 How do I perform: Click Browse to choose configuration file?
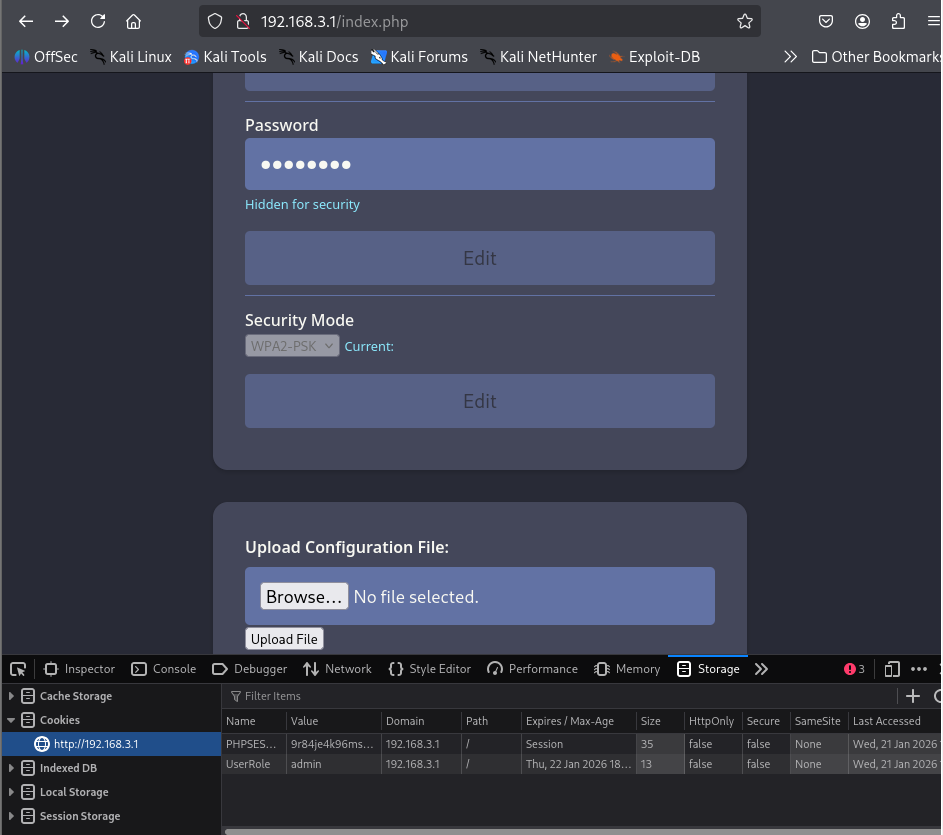tap(304, 596)
